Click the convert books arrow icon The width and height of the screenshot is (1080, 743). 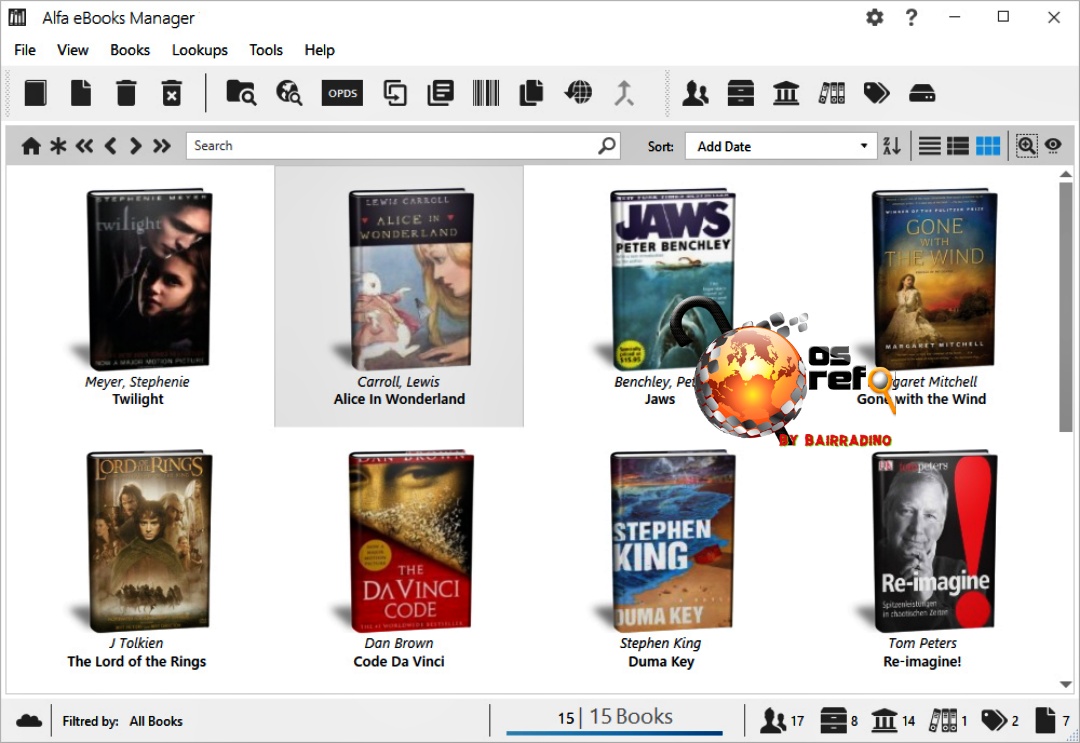tap(395, 93)
